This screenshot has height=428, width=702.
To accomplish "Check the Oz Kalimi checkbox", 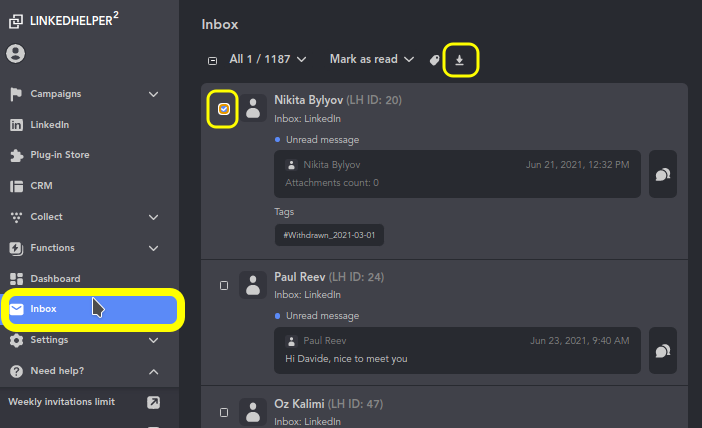I will pyautogui.click(x=224, y=412).
